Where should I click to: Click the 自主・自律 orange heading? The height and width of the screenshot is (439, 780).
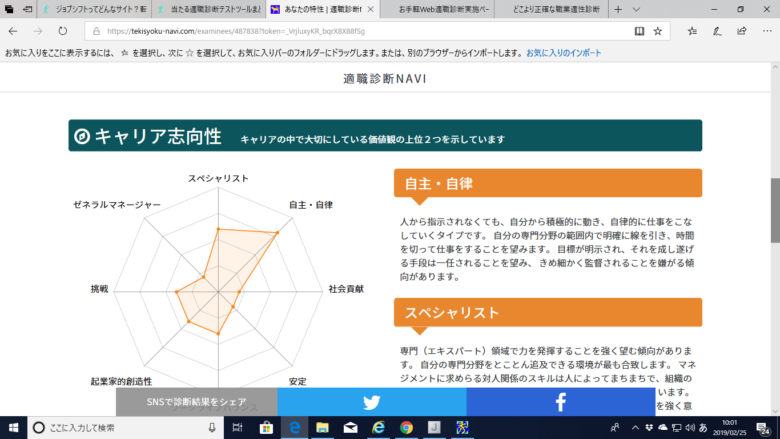coord(548,183)
